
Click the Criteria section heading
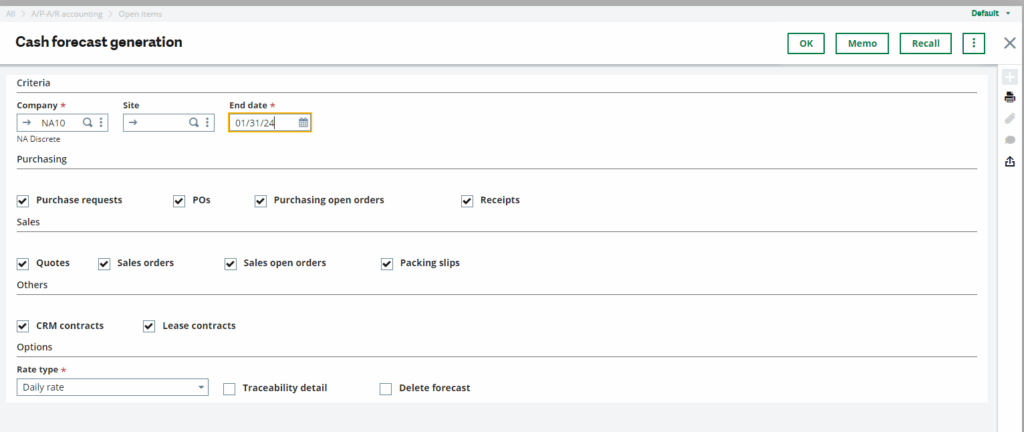tap(33, 84)
